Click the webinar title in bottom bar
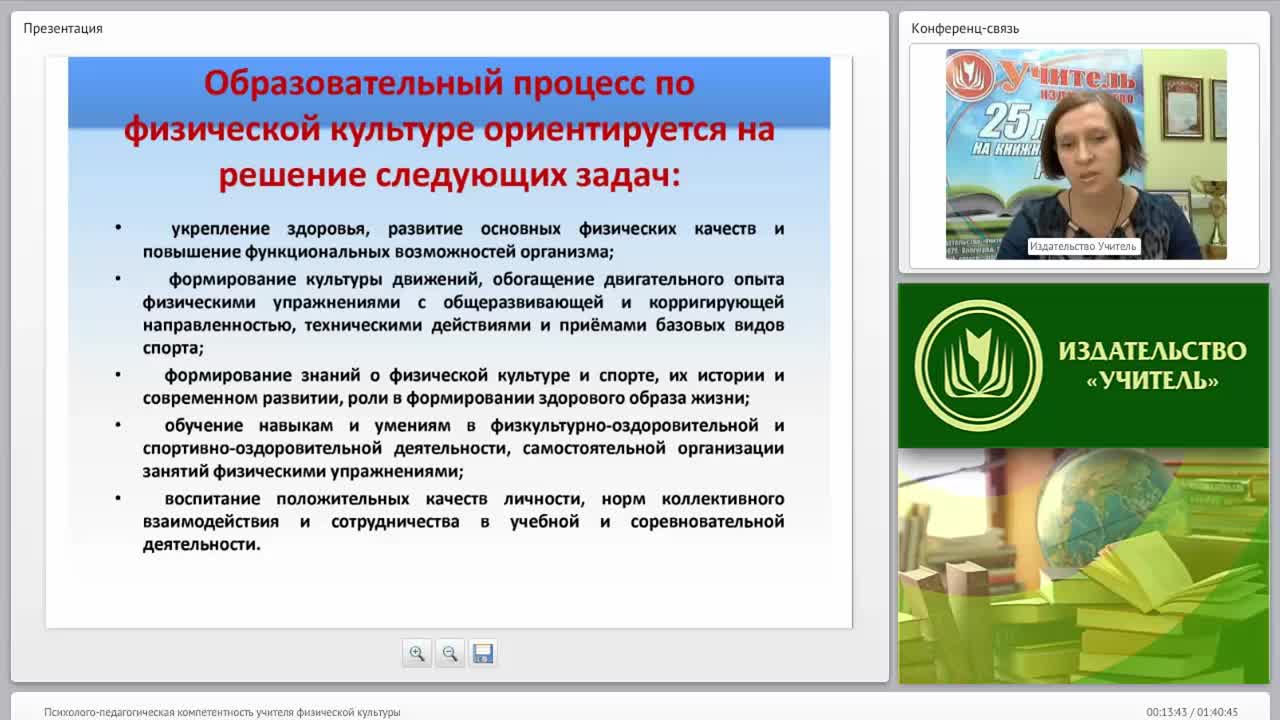The image size is (1280, 720). pos(222,712)
